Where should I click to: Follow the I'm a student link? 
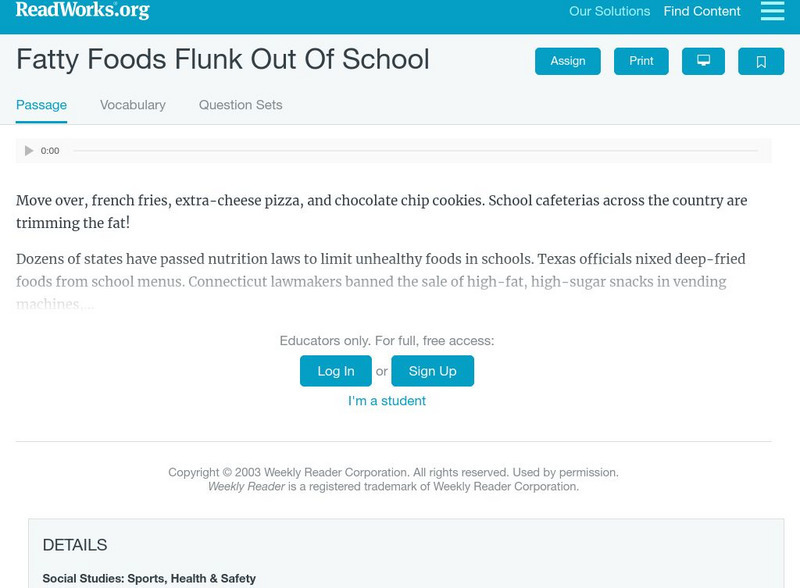(387, 401)
